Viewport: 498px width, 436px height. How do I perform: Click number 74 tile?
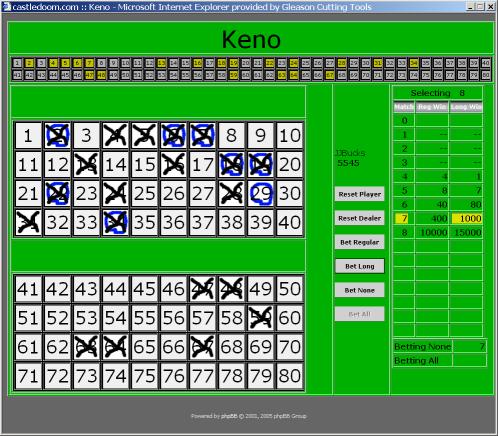coord(115,376)
